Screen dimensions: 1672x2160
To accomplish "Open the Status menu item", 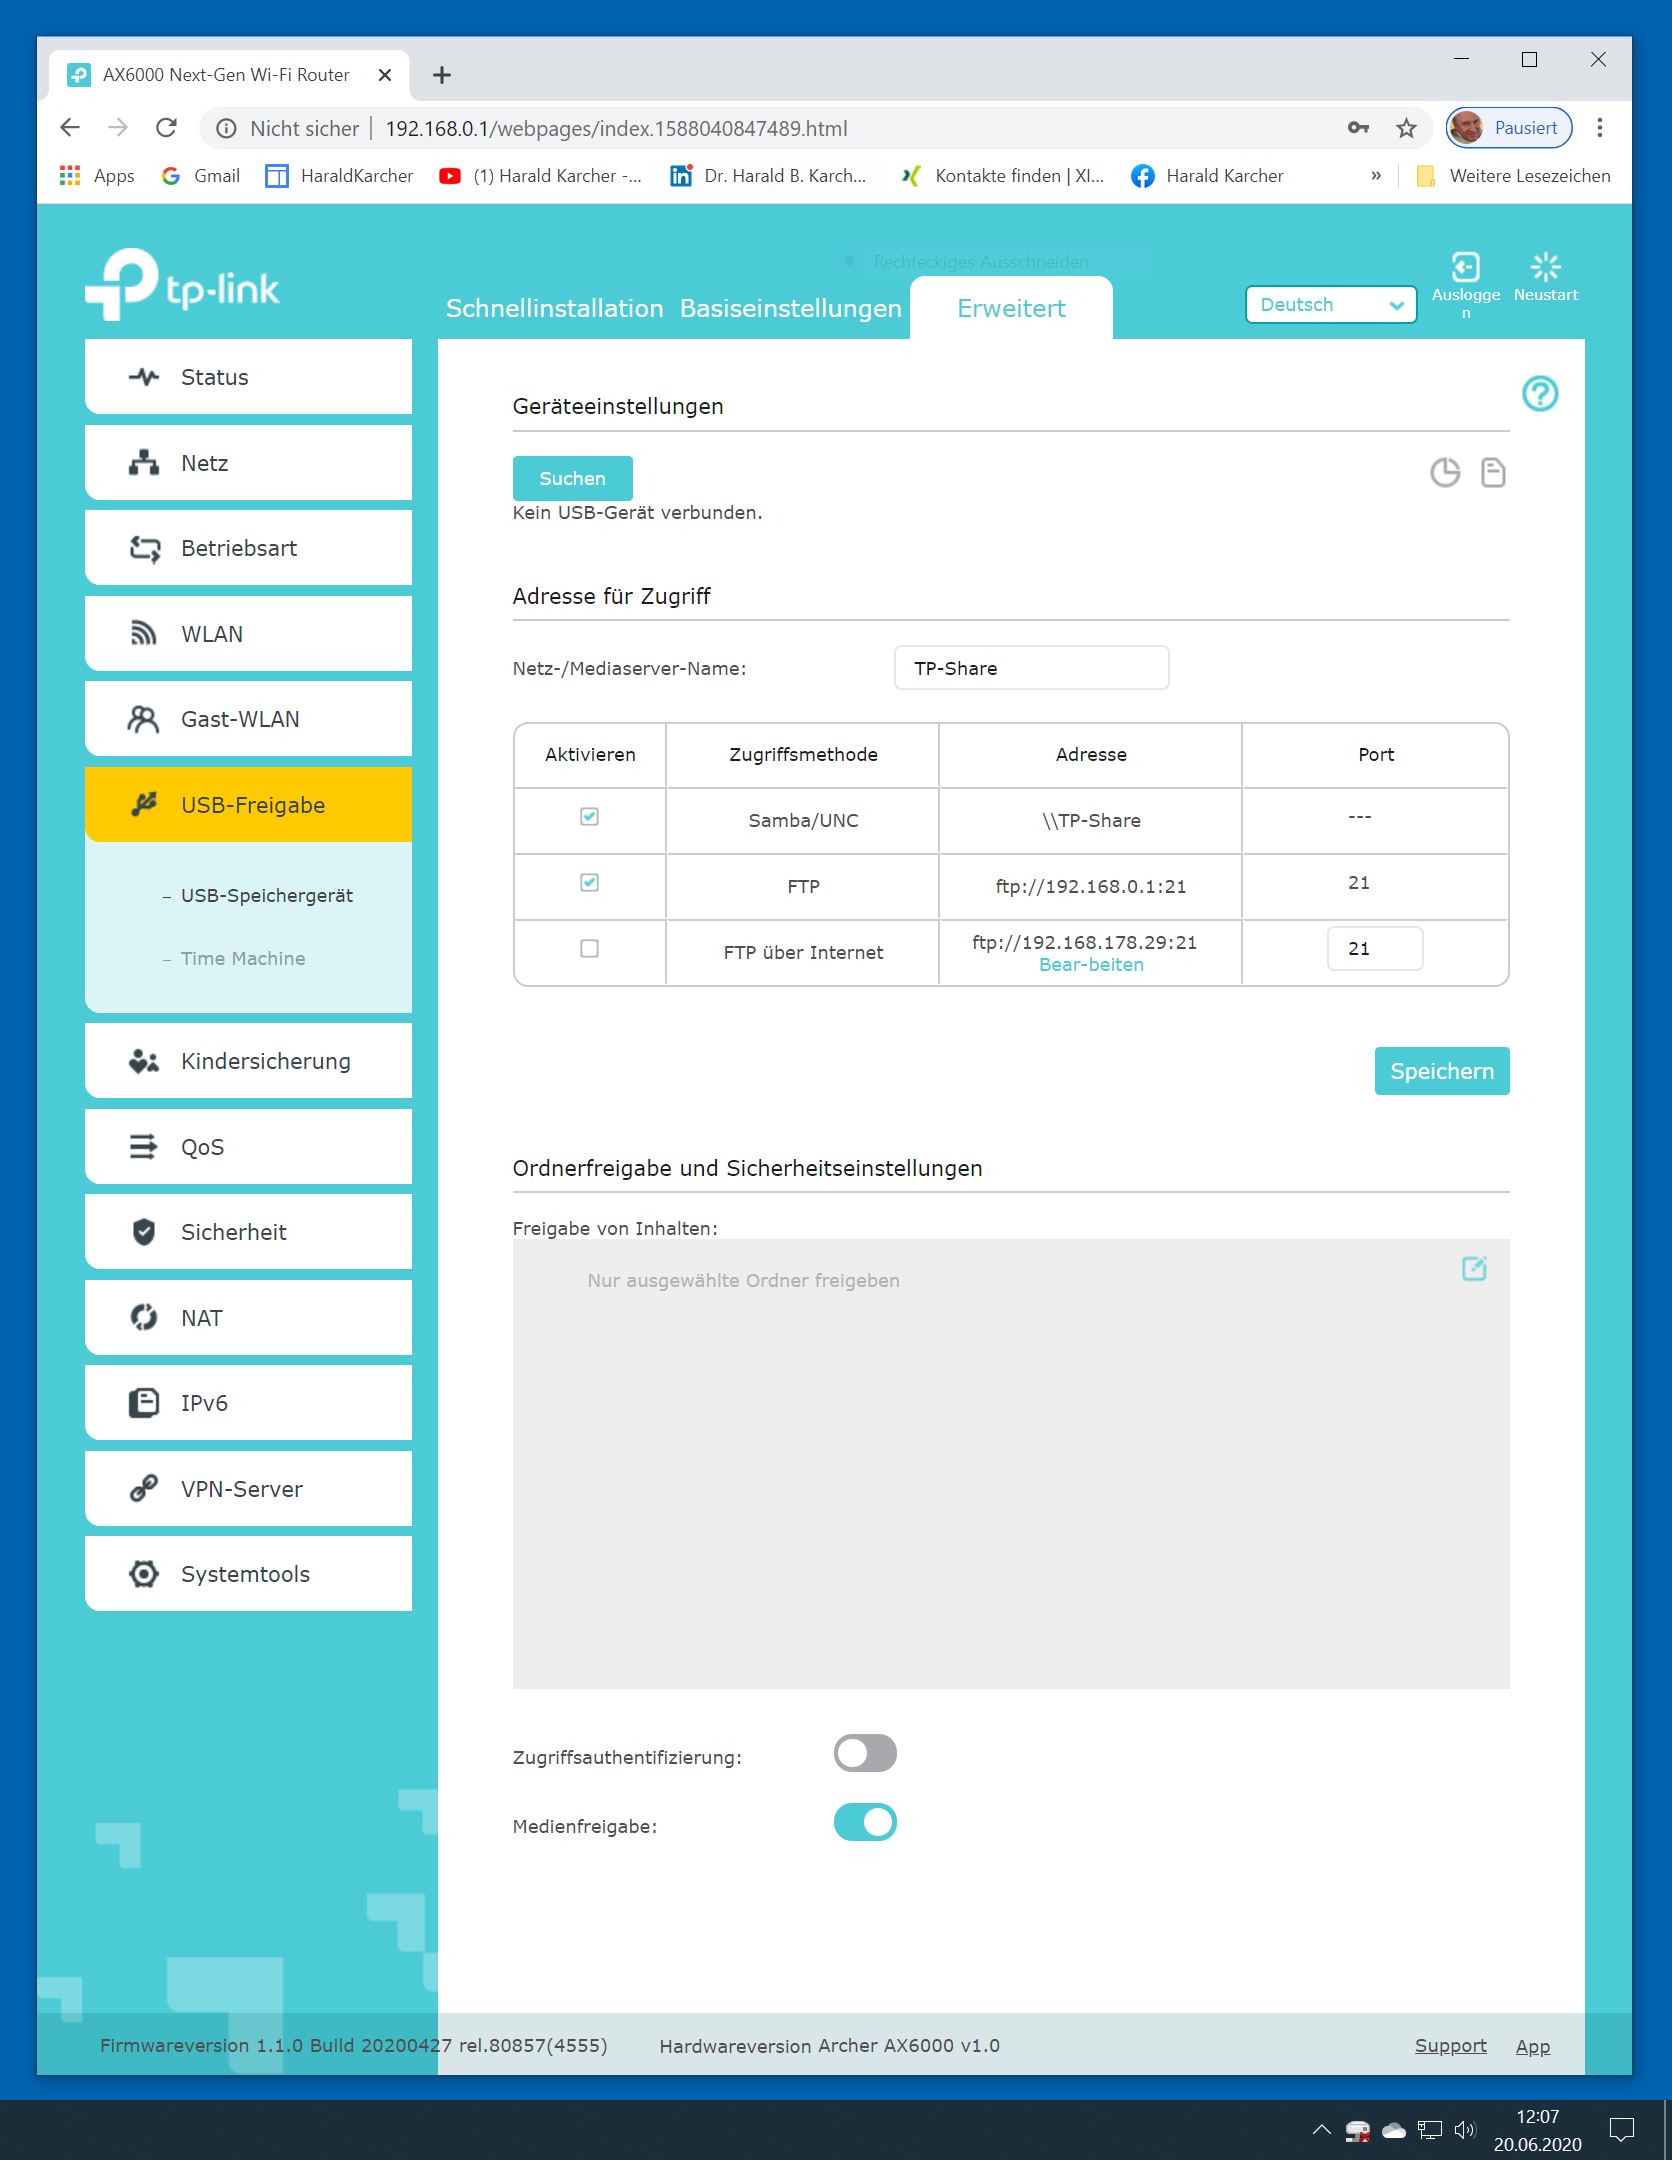I will click(249, 377).
